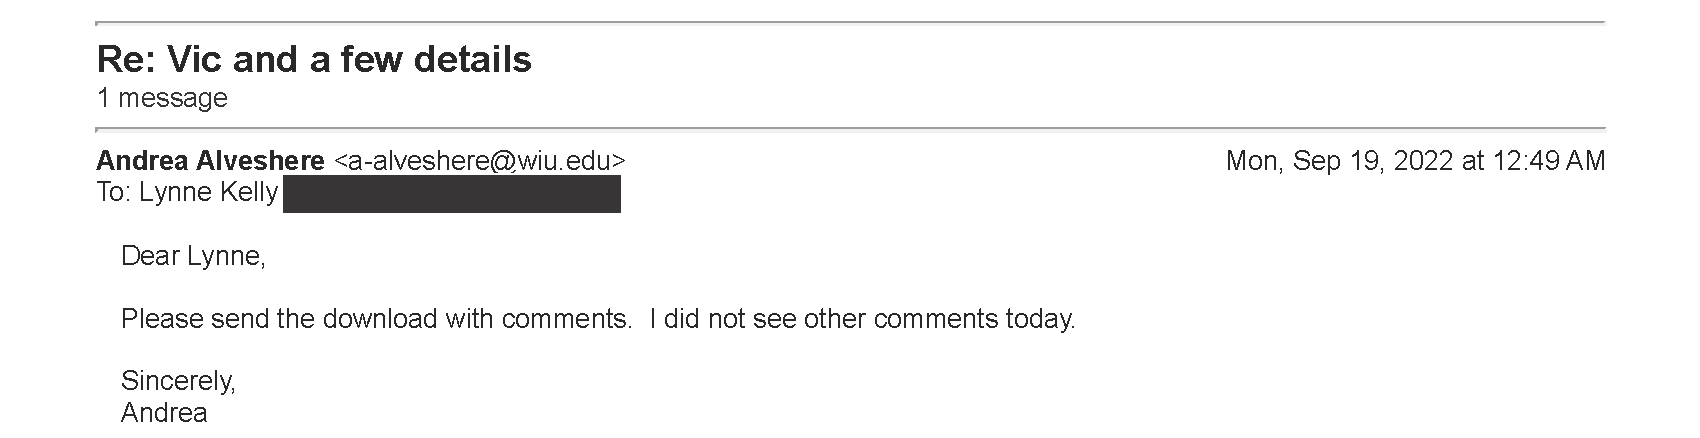This screenshot has width=1700, height=438.
Task: Select recipient name Lynne Kelly
Action: coord(208,193)
